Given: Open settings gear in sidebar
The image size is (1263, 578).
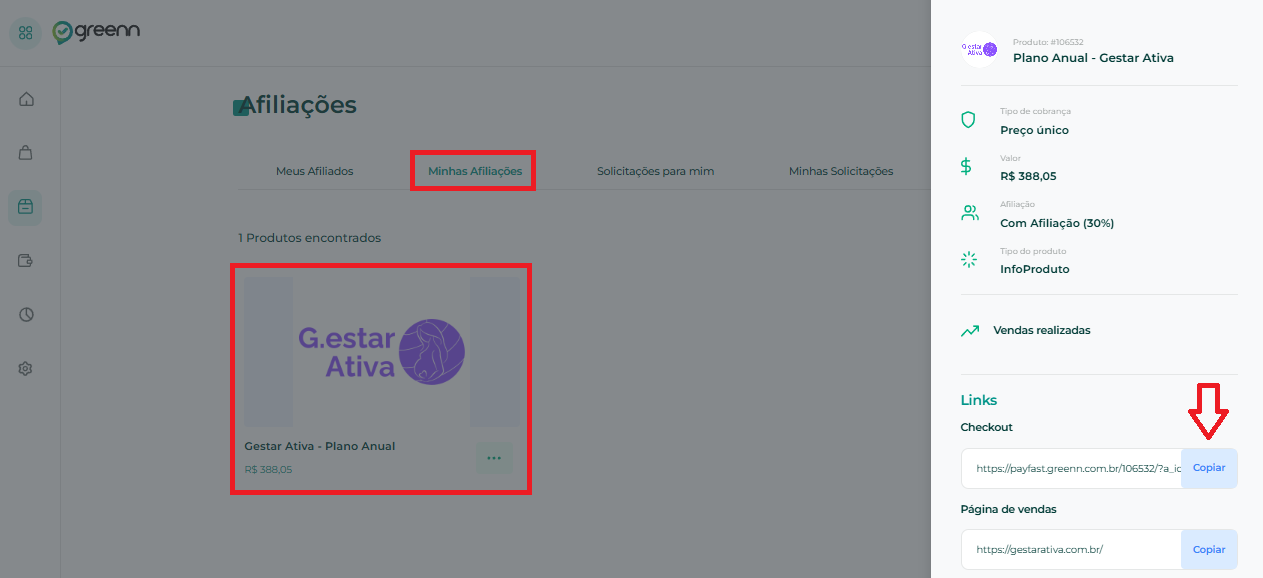Looking at the screenshot, I should click(x=26, y=369).
